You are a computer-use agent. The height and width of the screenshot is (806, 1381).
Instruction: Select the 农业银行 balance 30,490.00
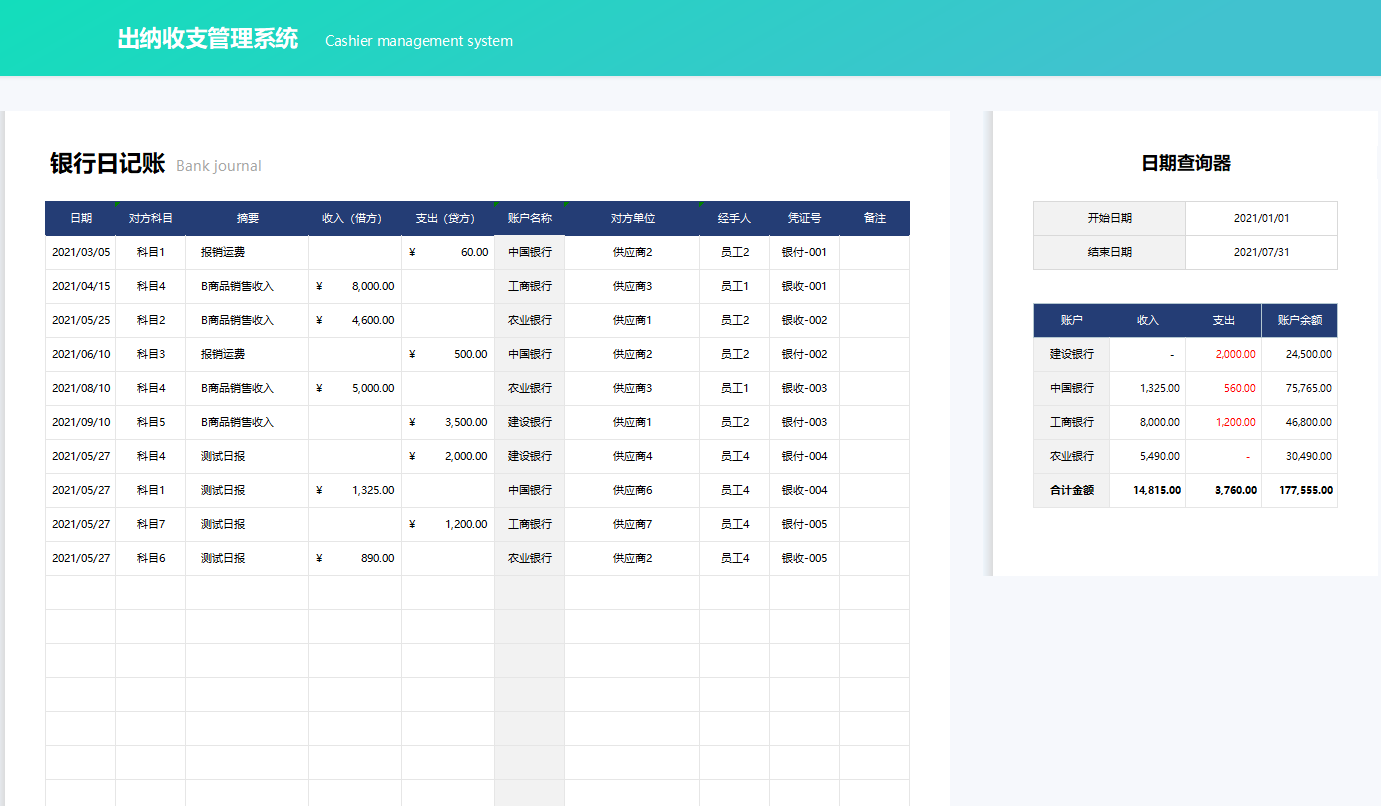(x=1299, y=456)
